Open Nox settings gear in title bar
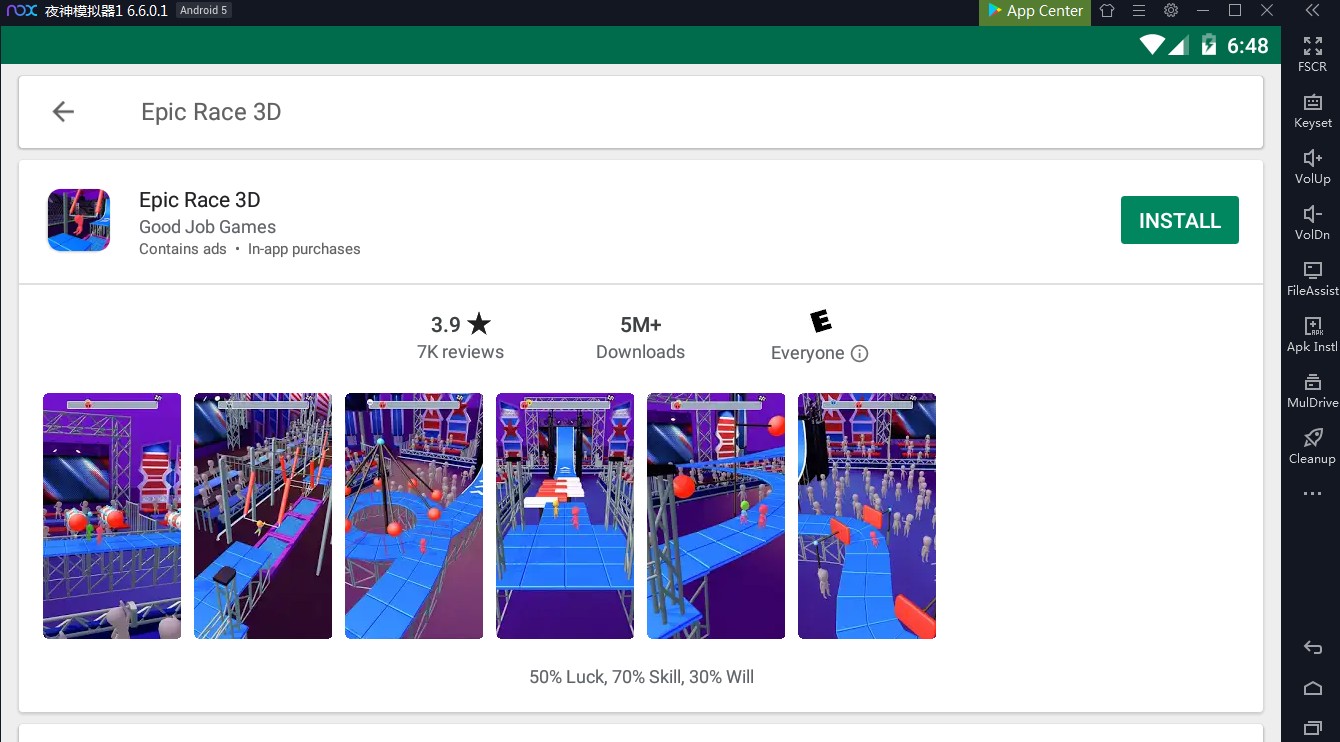 (1171, 11)
